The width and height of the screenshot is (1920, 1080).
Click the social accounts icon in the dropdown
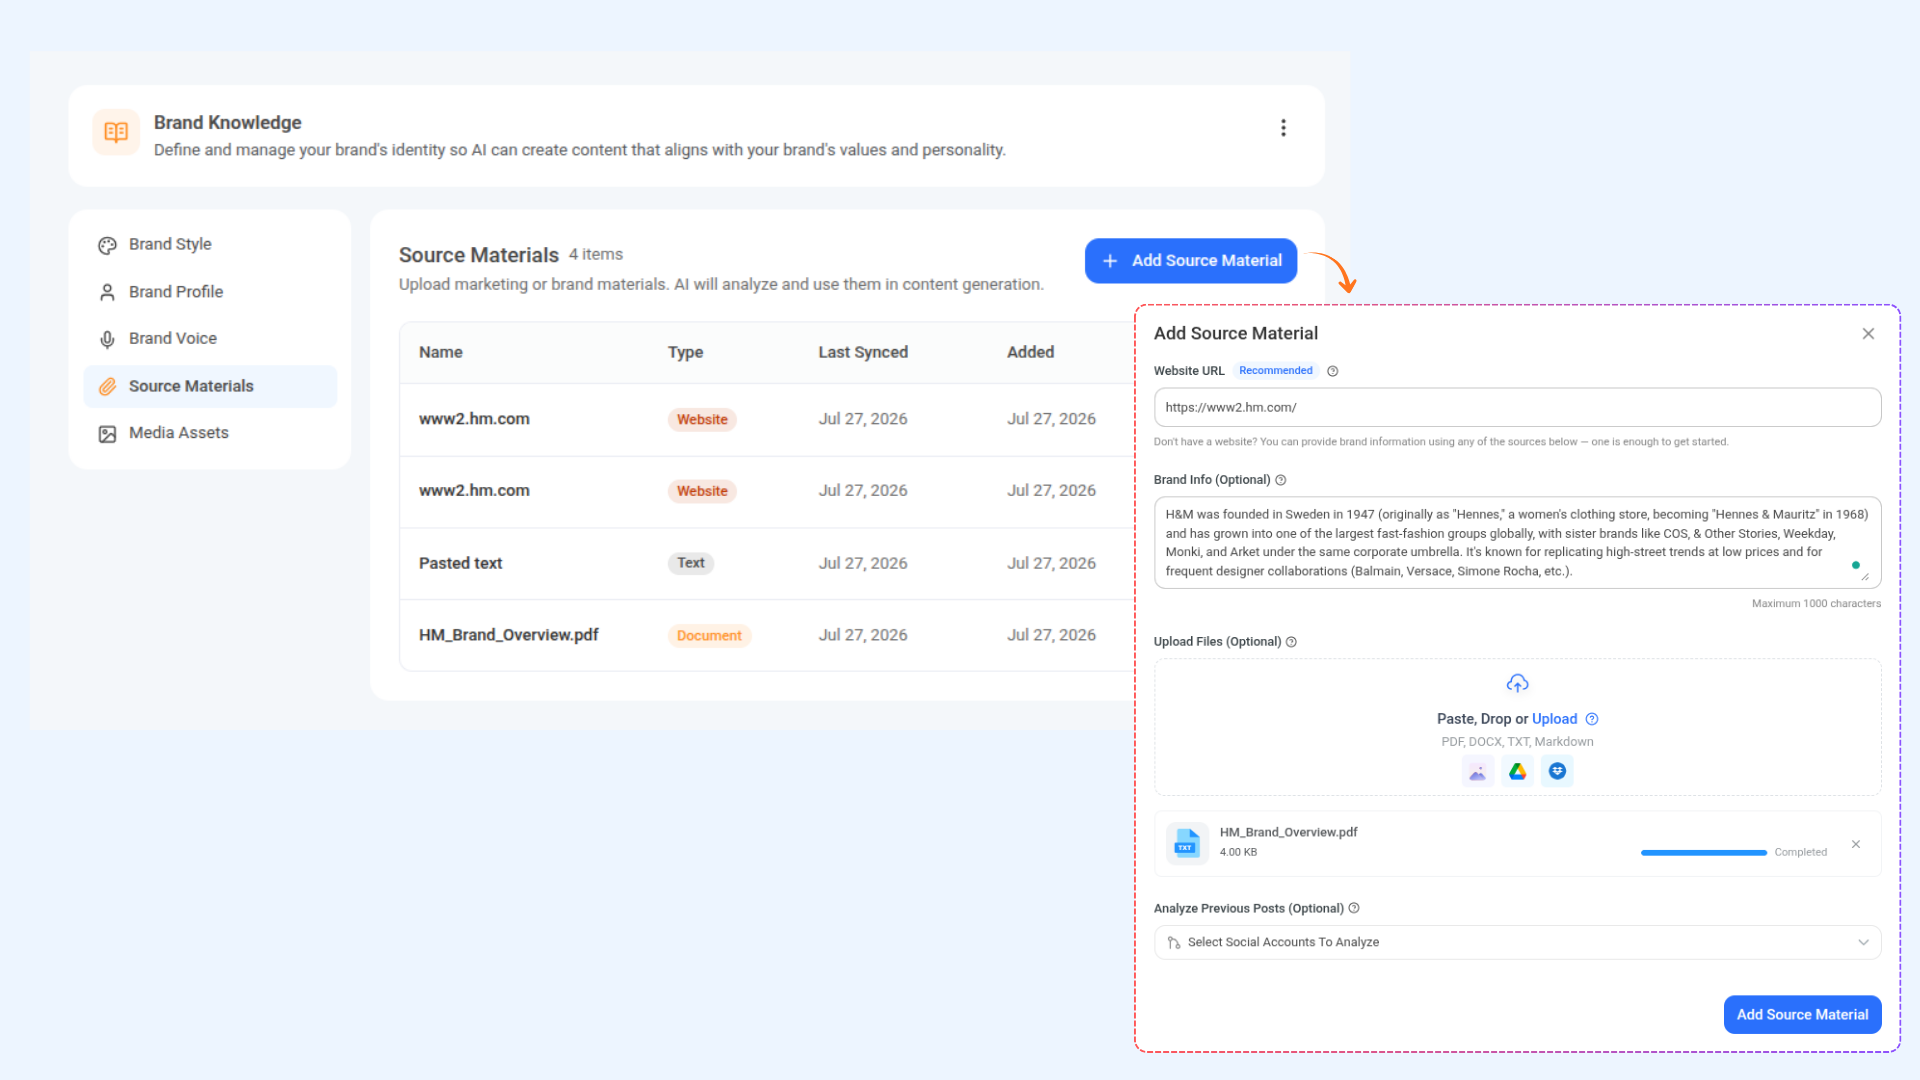(x=1174, y=943)
